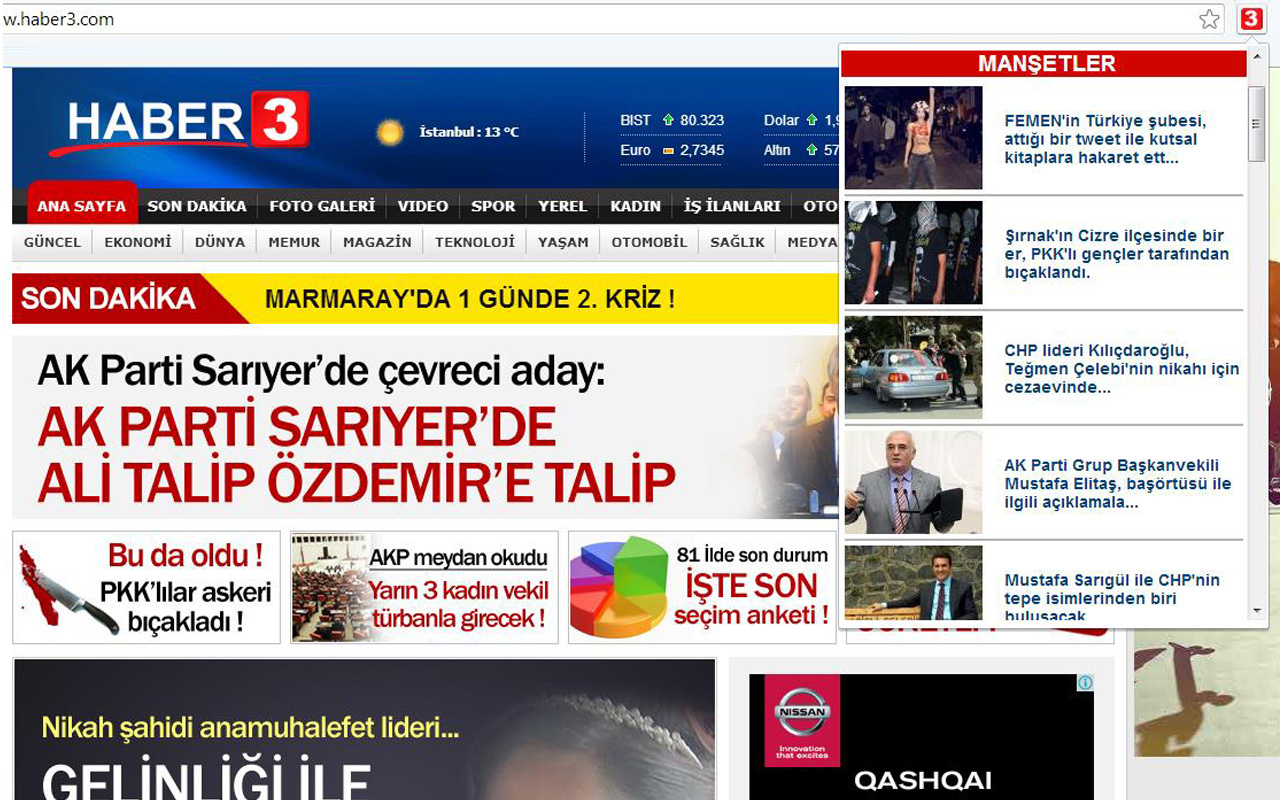
Task: Go to the DÜNYA category
Action: click(x=220, y=242)
